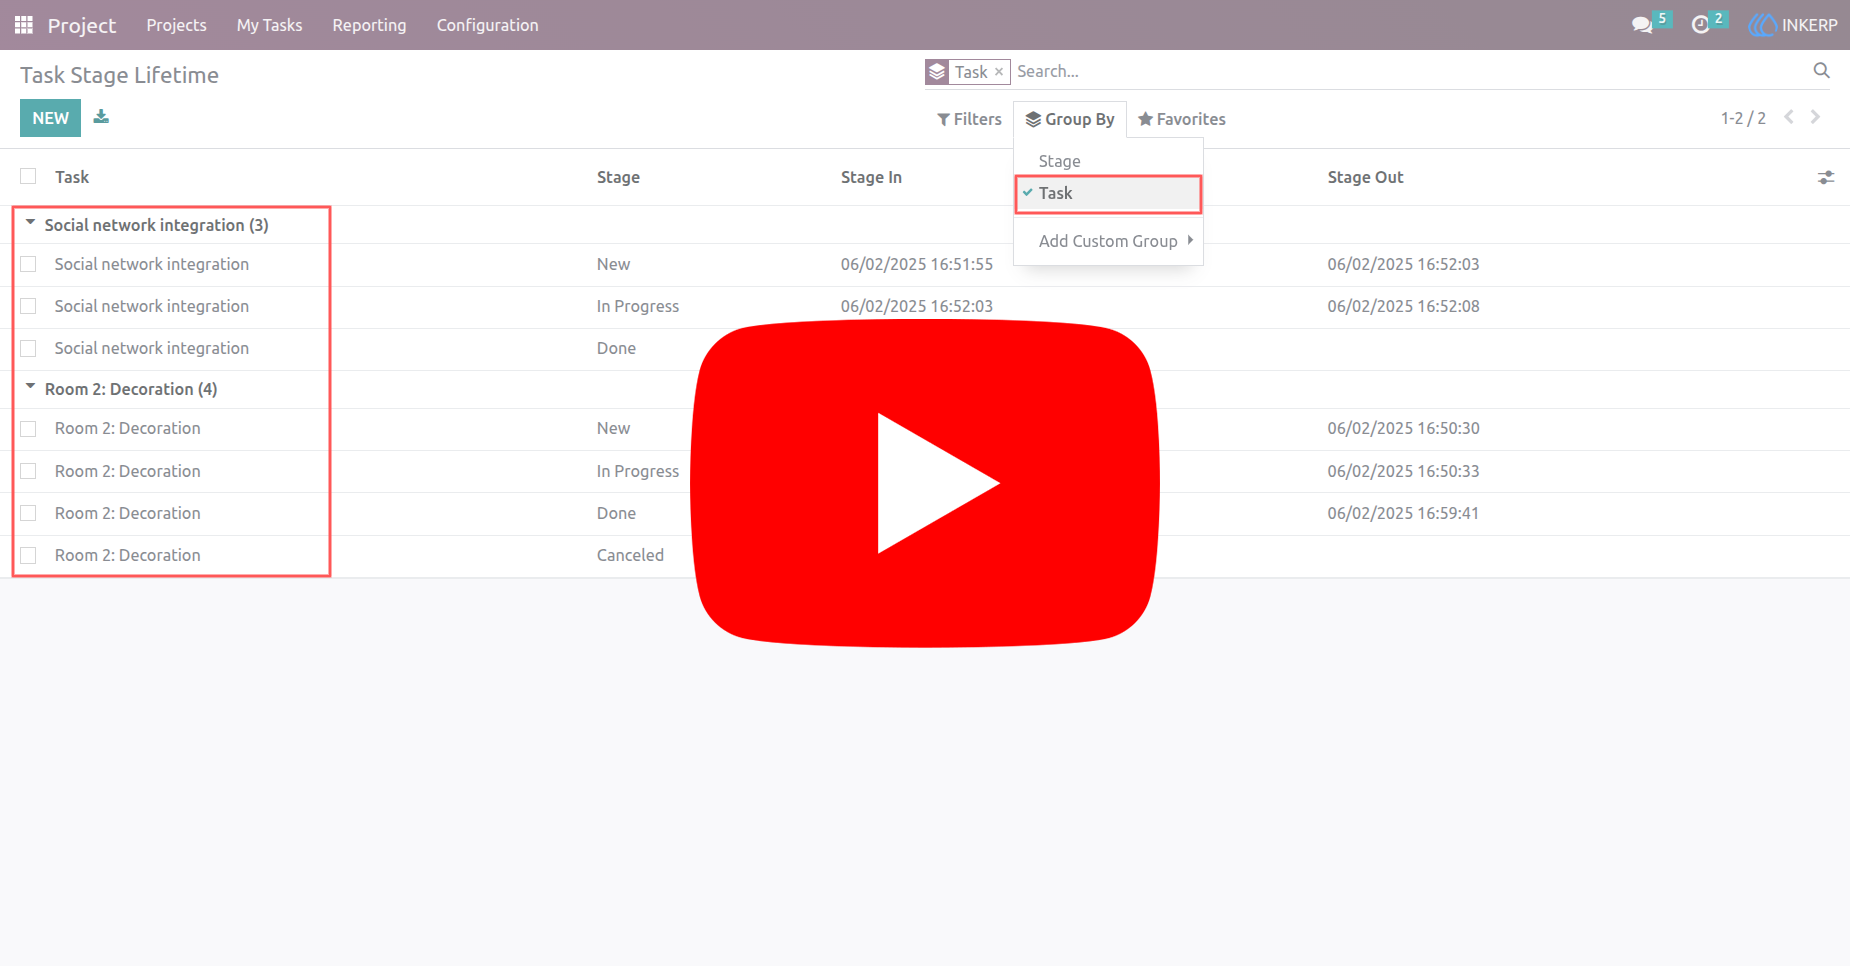The width and height of the screenshot is (1850, 966).
Task: Go to previous page arrow
Action: pos(1789,117)
